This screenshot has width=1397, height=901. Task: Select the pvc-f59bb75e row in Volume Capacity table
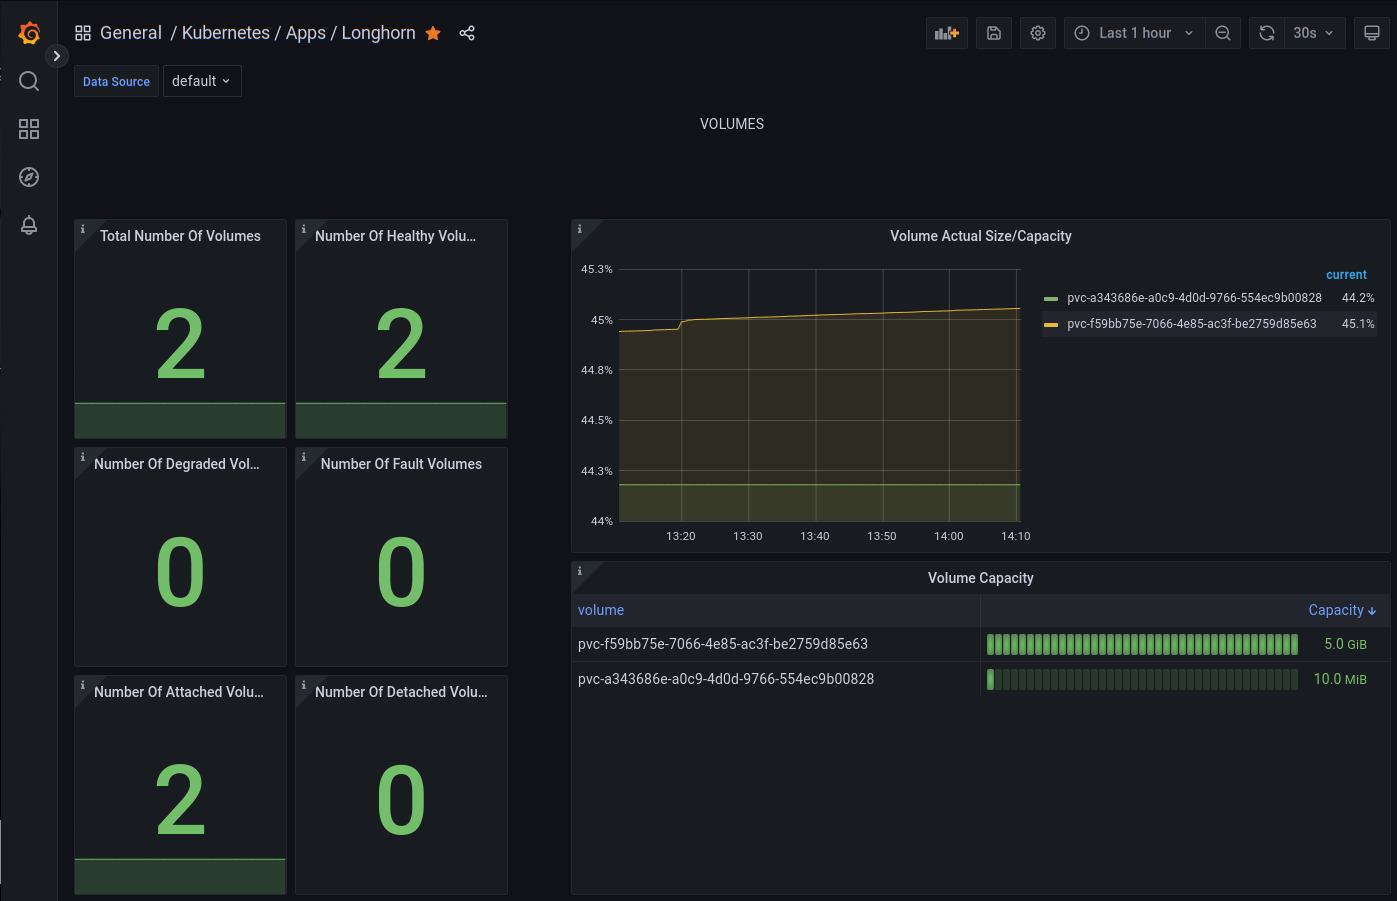(x=980, y=644)
